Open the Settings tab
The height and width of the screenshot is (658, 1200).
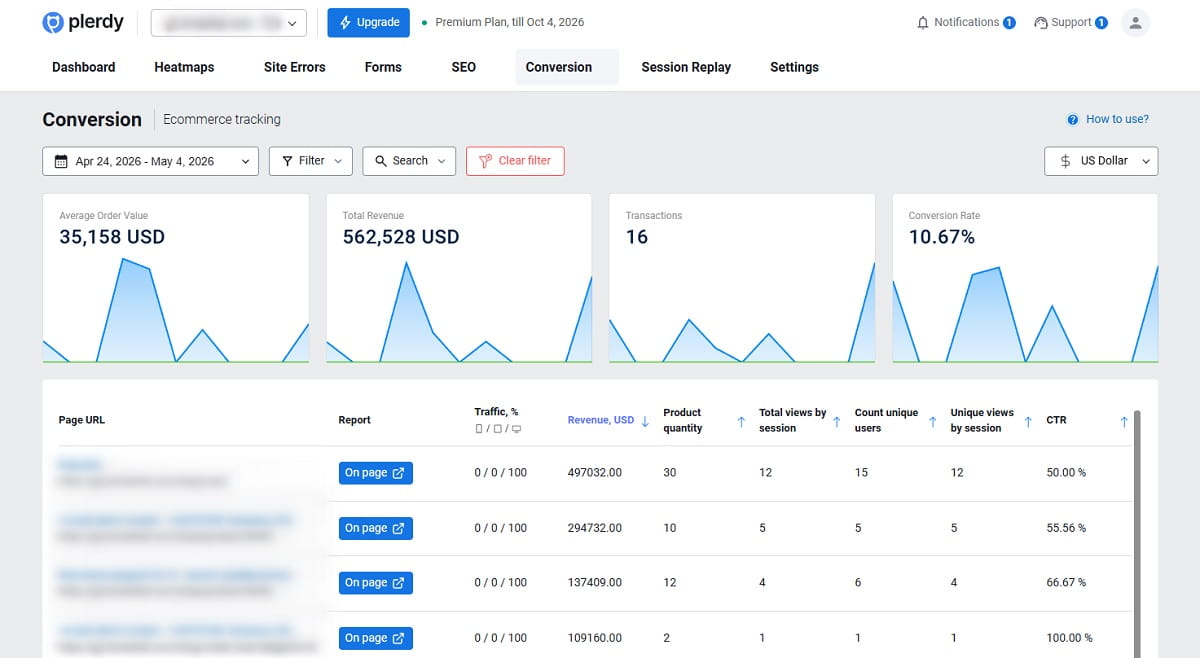[x=794, y=67]
